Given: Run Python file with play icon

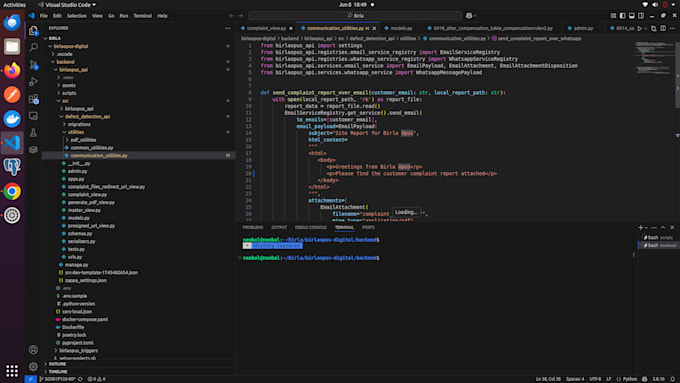Looking at the screenshot, I should [x=639, y=28].
